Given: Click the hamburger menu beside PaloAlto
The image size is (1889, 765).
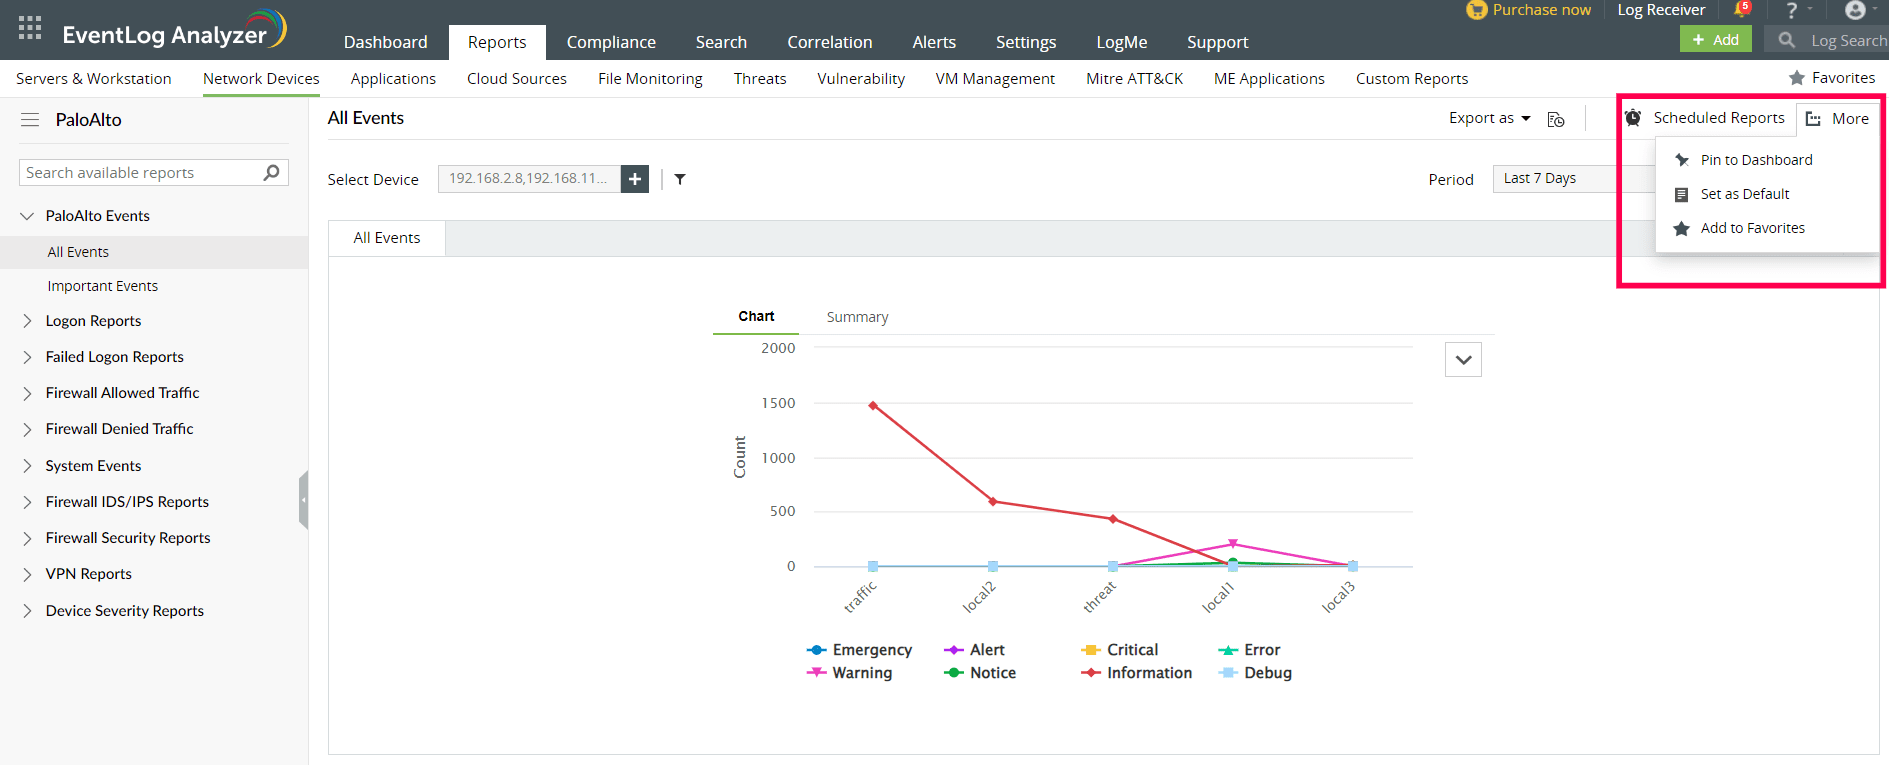Looking at the screenshot, I should tap(30, 120).
